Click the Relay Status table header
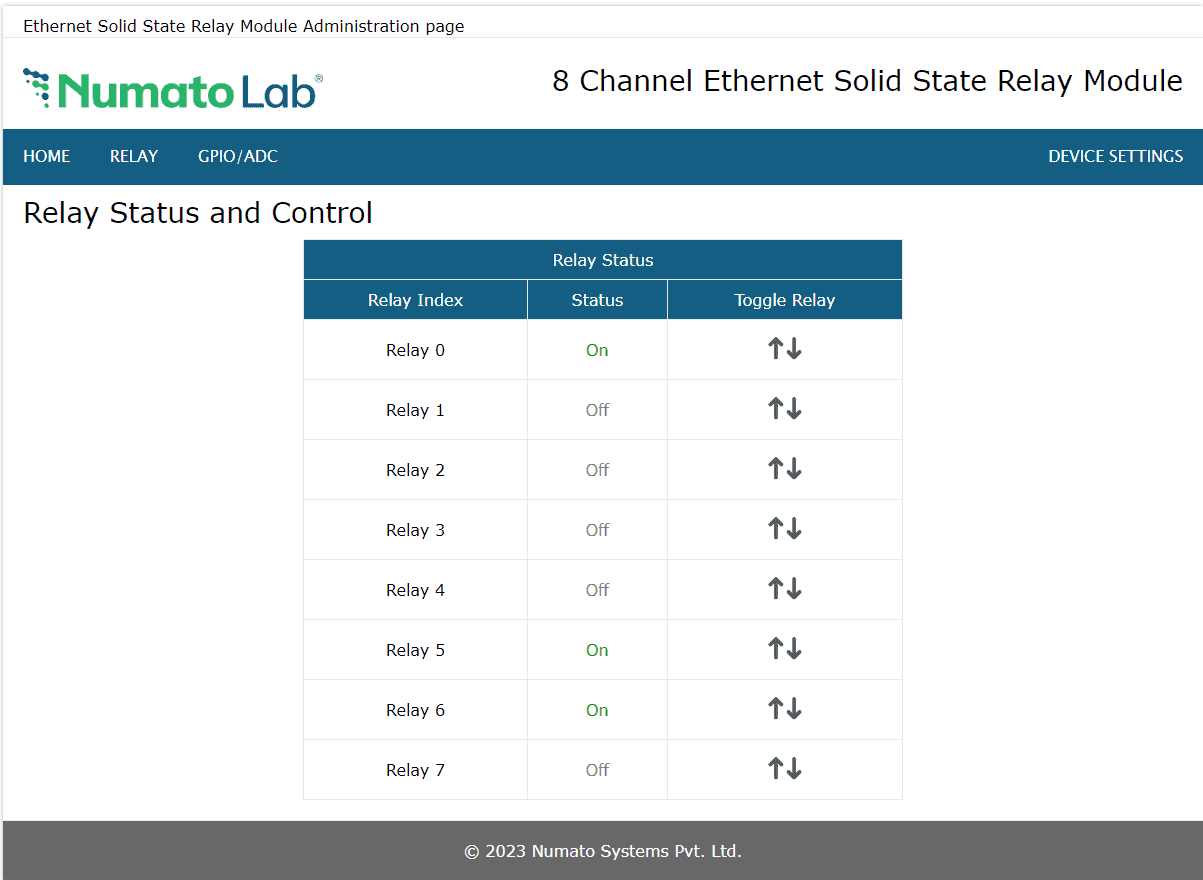Image resolution: width=1203 pixels, height=880 pixels. (x=602, y=259)
